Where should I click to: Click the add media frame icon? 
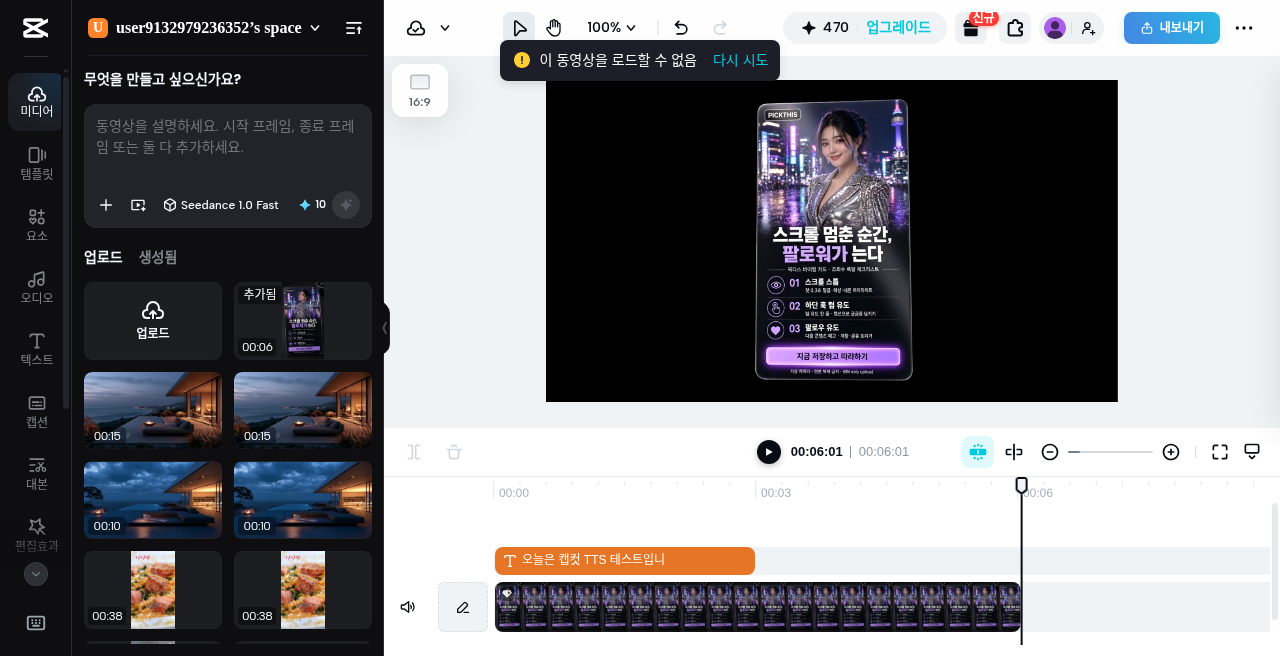pos(138,205)
